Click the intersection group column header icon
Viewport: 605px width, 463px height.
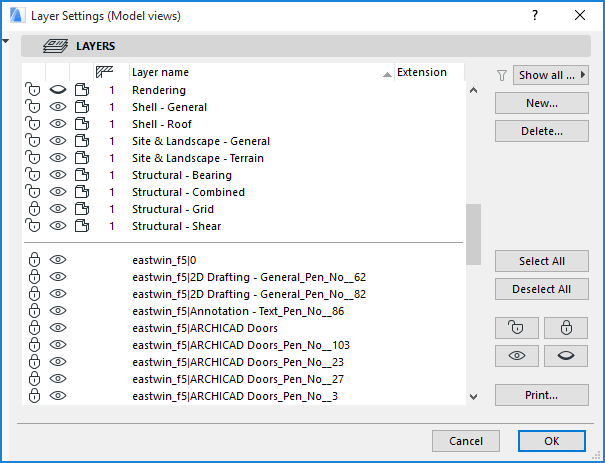103,72
